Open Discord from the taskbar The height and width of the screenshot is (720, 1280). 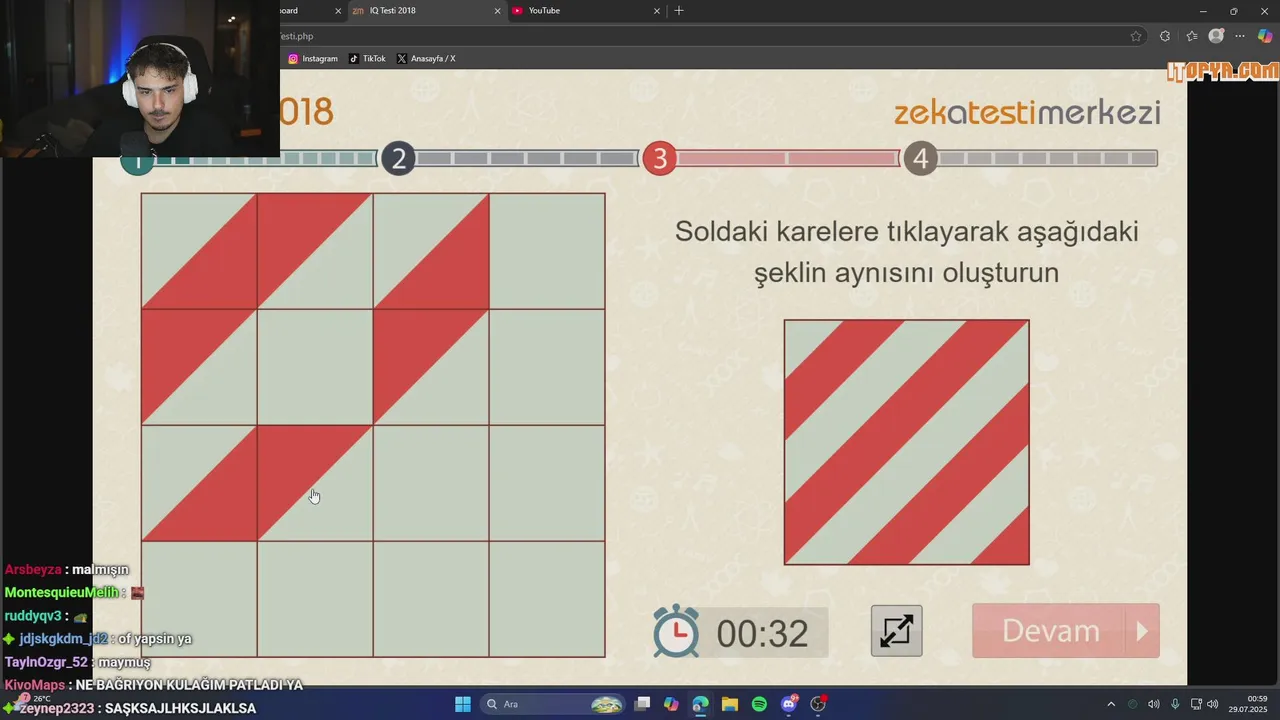click(x=789, y=704)
